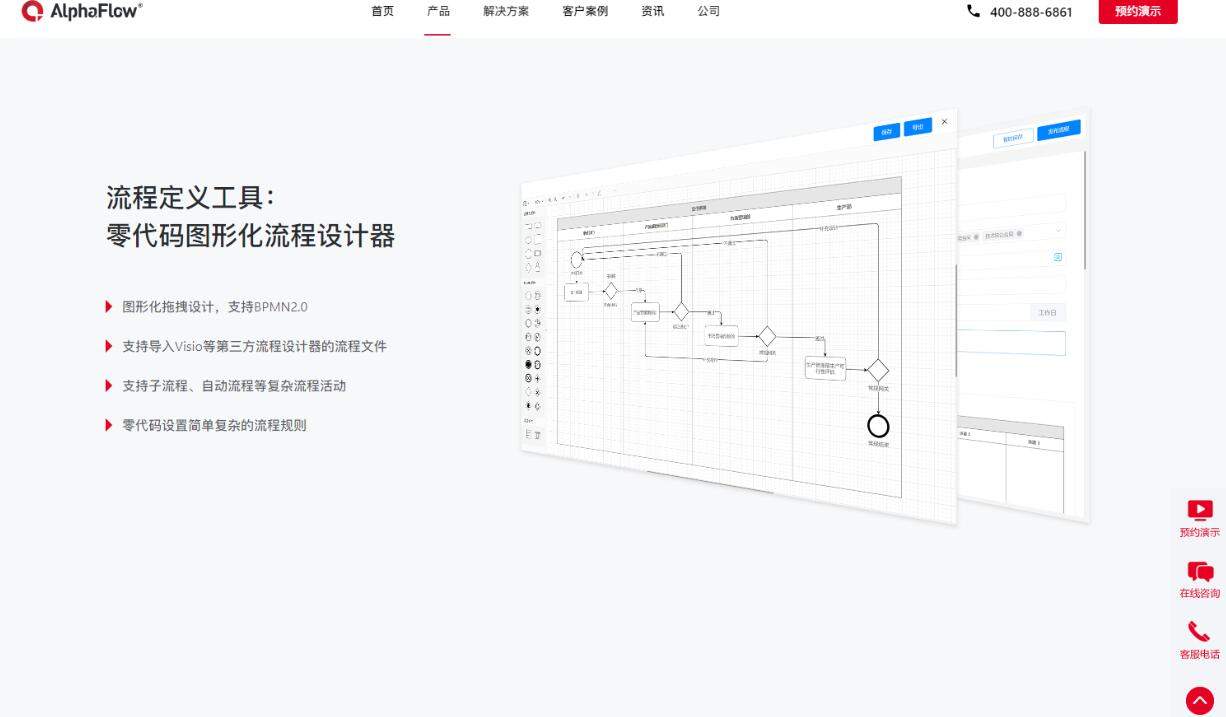The width and height of the screenshot is (1226, 717).
Task: Click the rightmost blue button in back window
Action: click(x=1058, y=131)
